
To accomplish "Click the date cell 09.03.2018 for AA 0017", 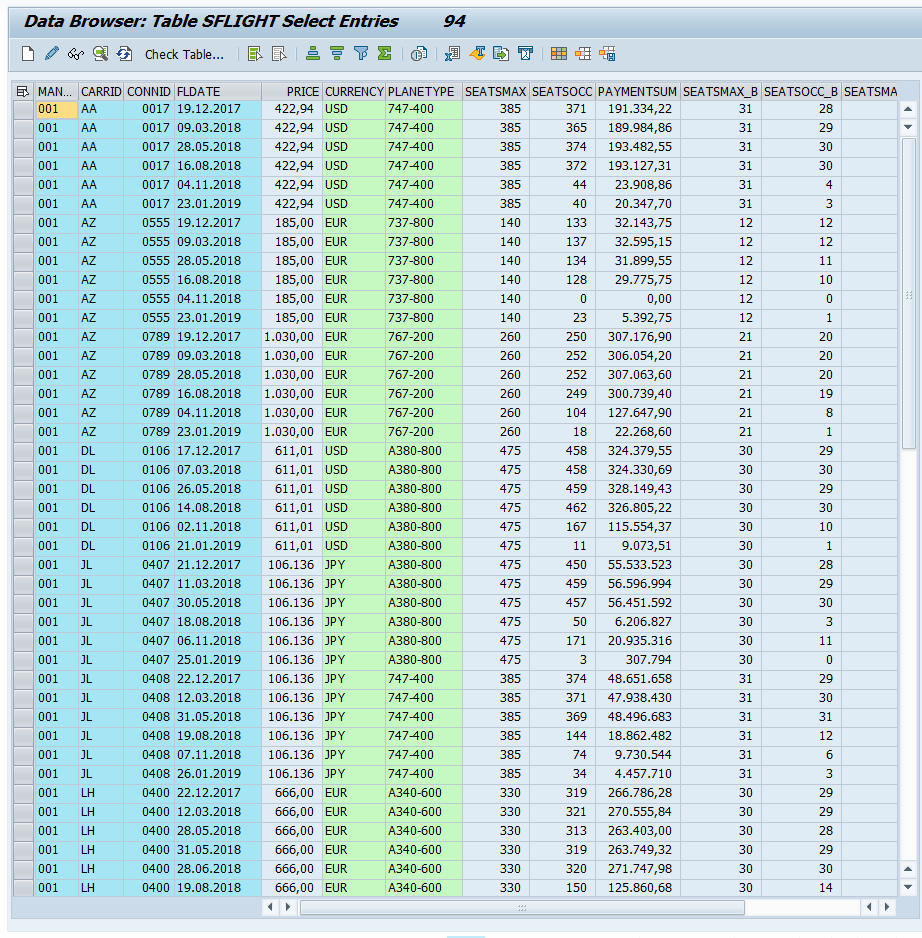I will [x=218, y=128].
